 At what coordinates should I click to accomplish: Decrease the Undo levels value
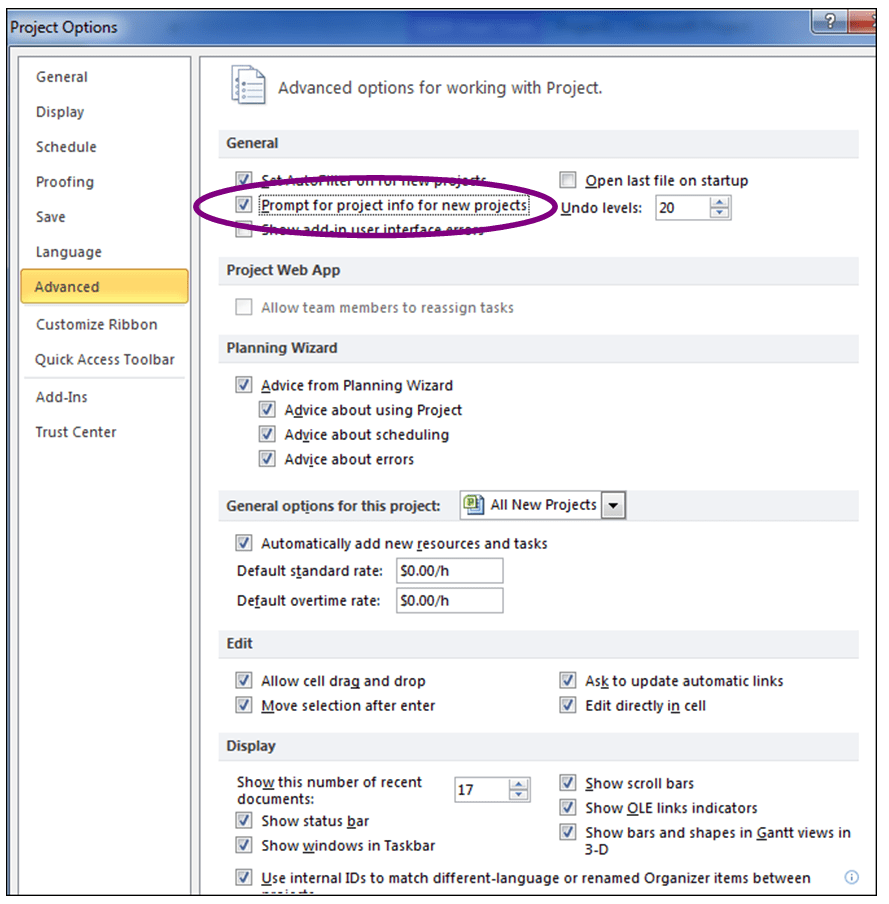[720, 213]
